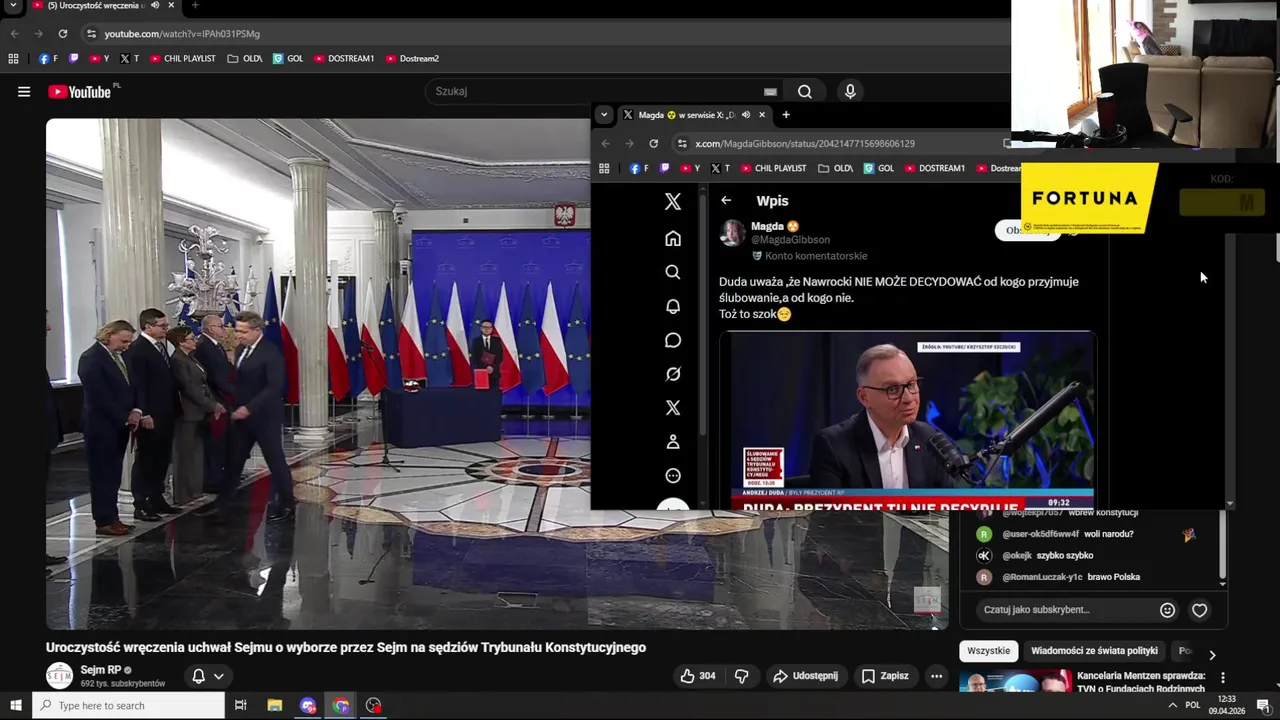Reload the X.com window page

pyautogui.click(x=653, y=144)
